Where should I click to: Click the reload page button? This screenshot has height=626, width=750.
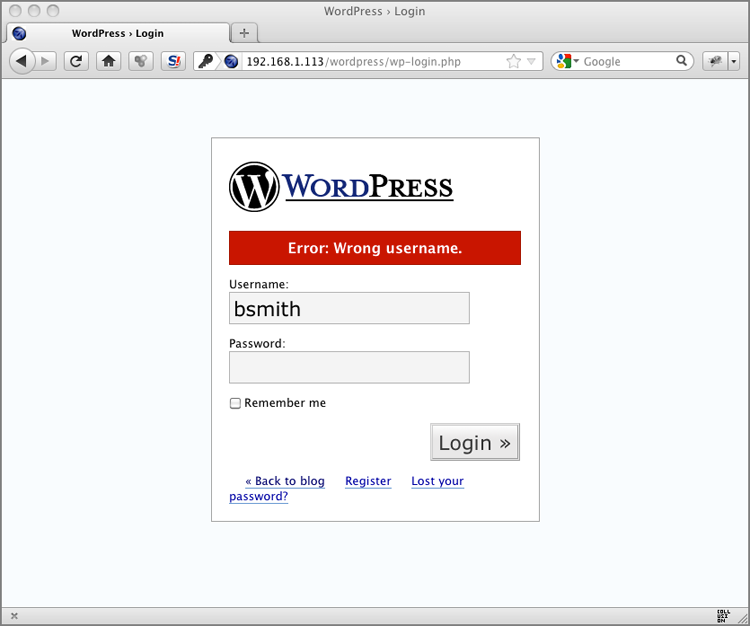click(75, 61)
